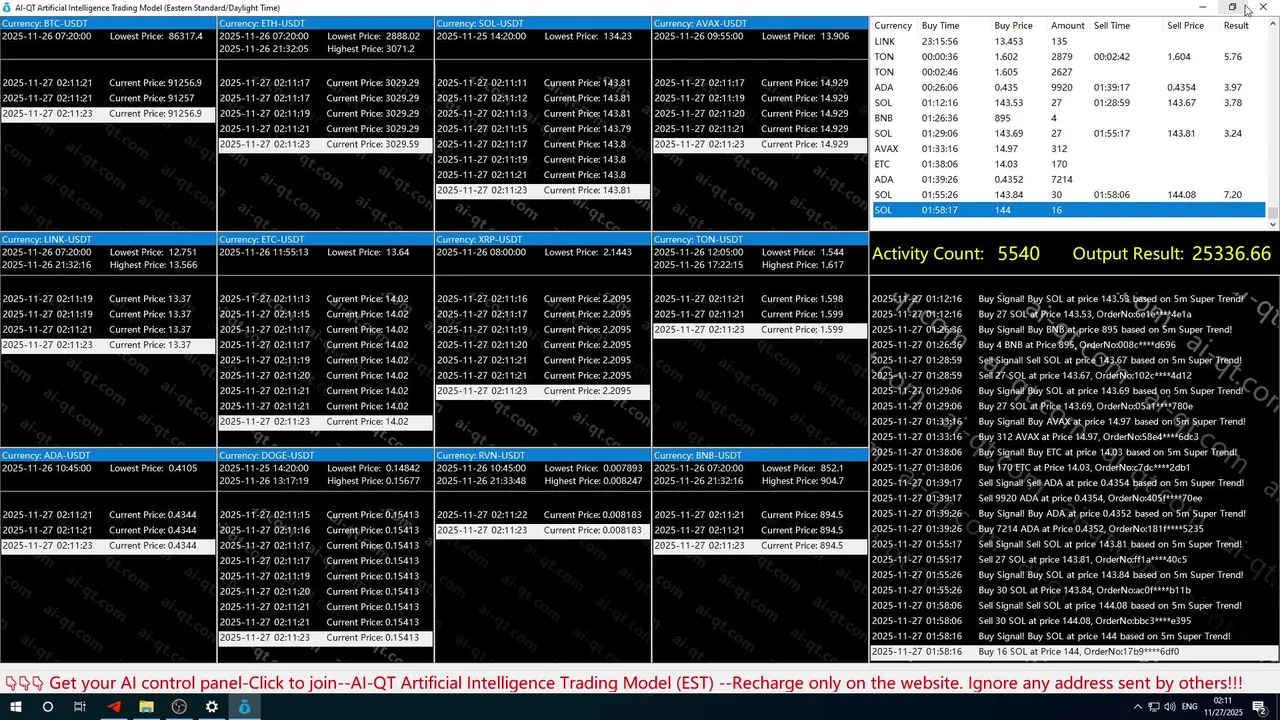
Task: Click the Amount column header
Action: pyautogui.click(x=1068, y=25)
